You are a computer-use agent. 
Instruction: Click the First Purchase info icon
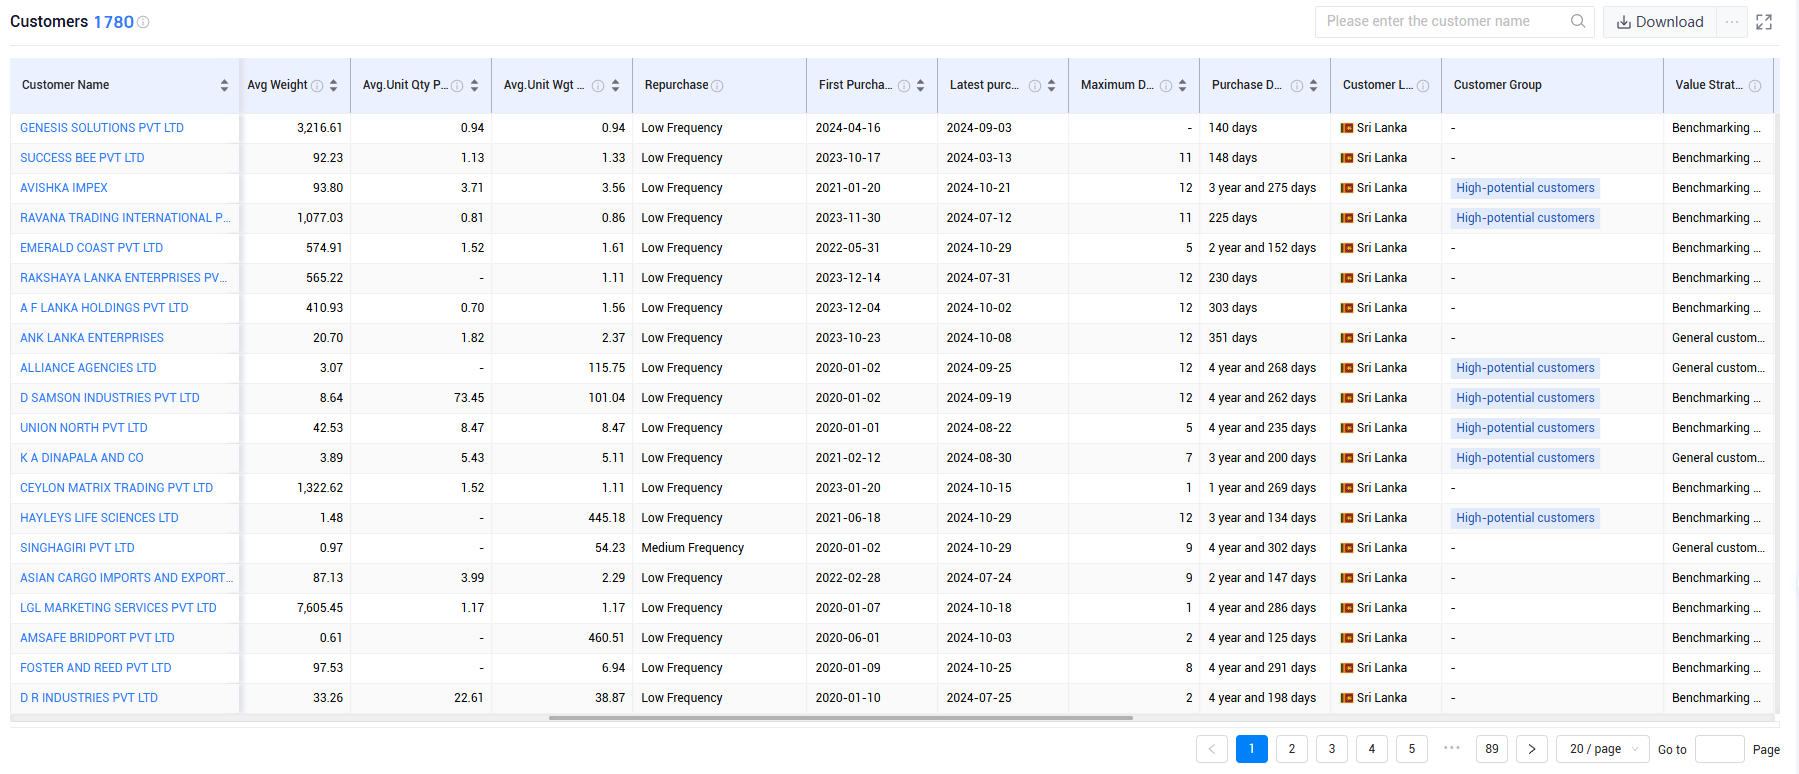tap(904, 86)
